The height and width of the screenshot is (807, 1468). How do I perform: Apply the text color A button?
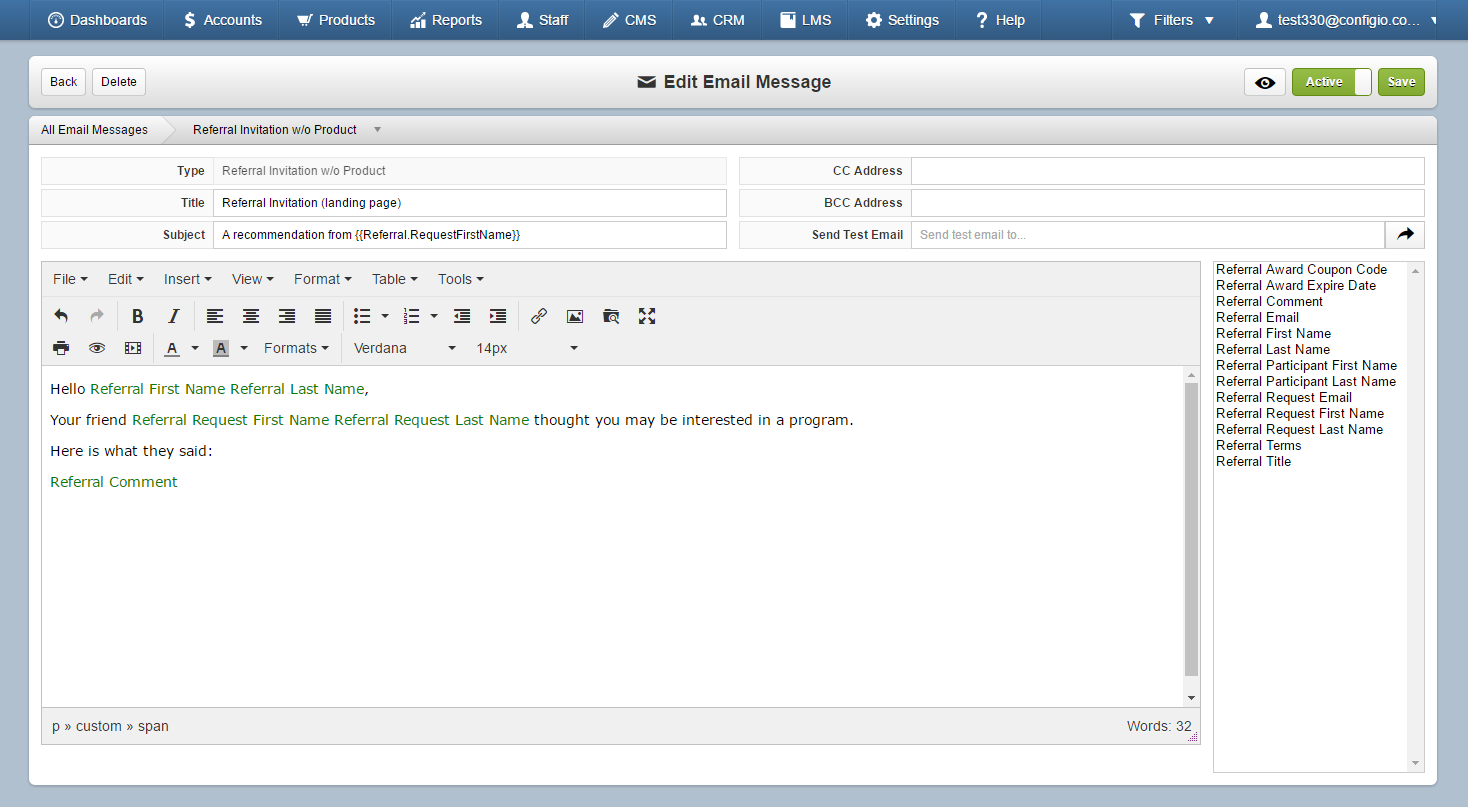(172, 348)
